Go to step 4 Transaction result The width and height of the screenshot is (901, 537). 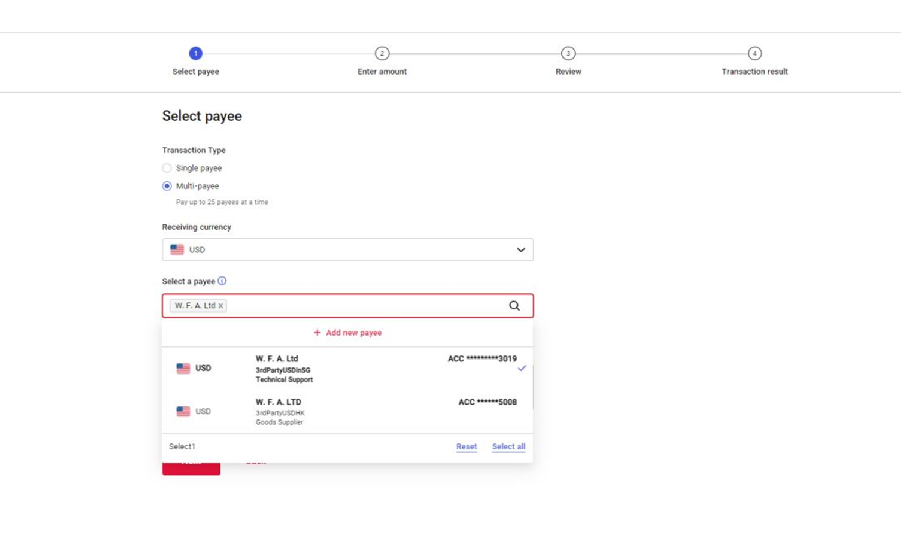754,54
